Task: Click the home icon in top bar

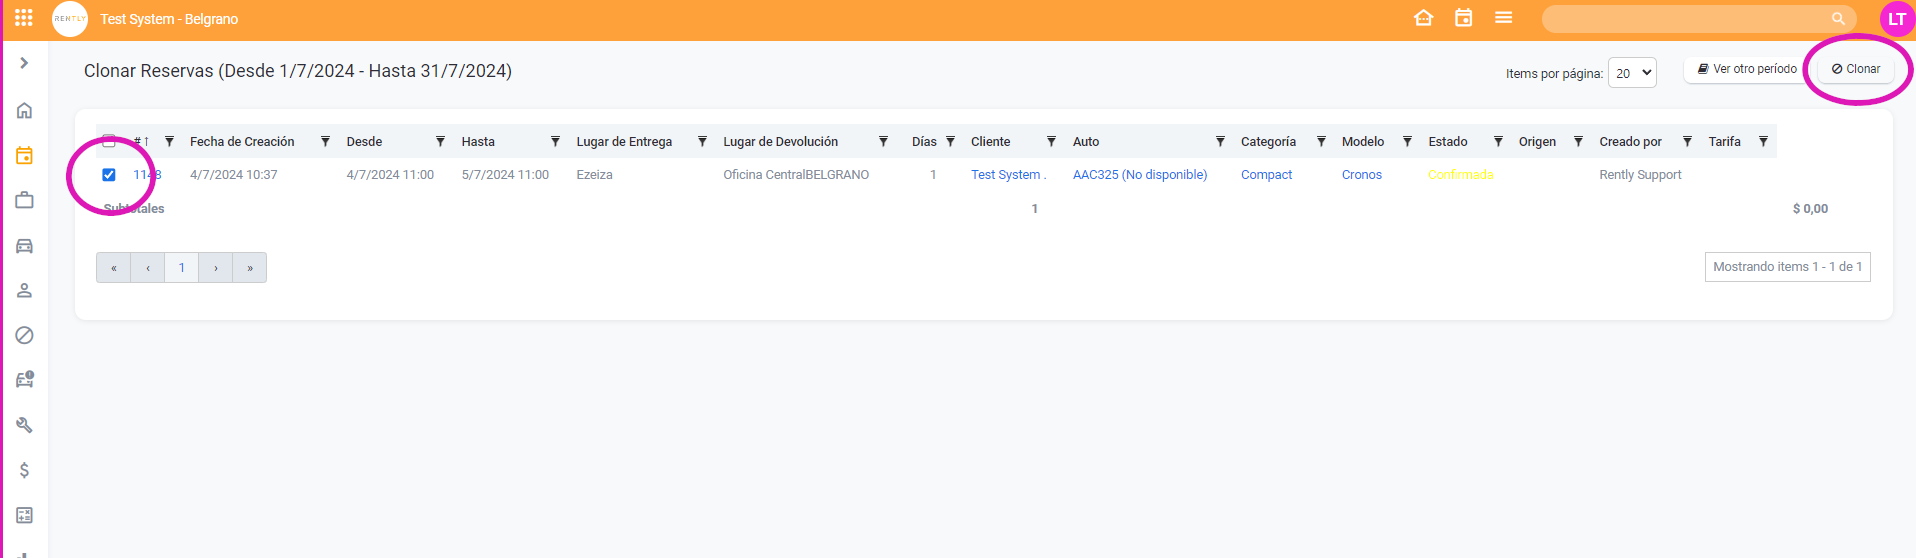Action: click(x=1423, y=18)
